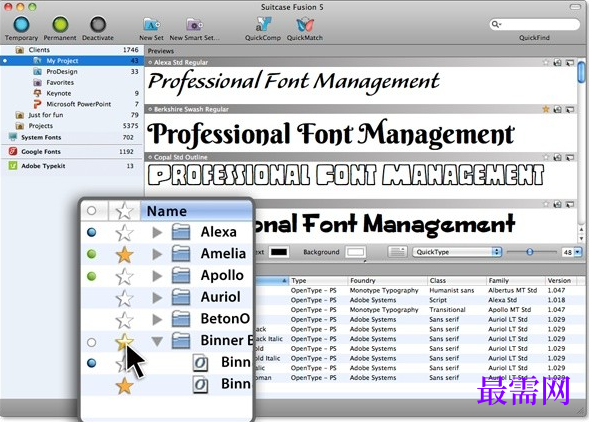Collapse the Binner font family
This screenshot has width=589, height=422.
(157, 341)
